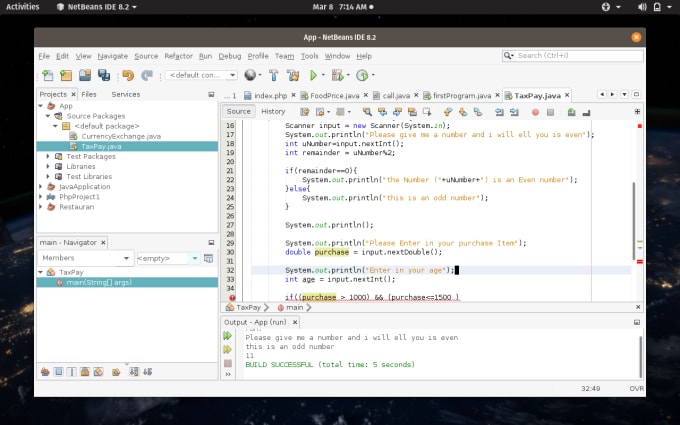Click the Last Edit editor toolbar icon
680x425 pixels.
tap(305, 112)
